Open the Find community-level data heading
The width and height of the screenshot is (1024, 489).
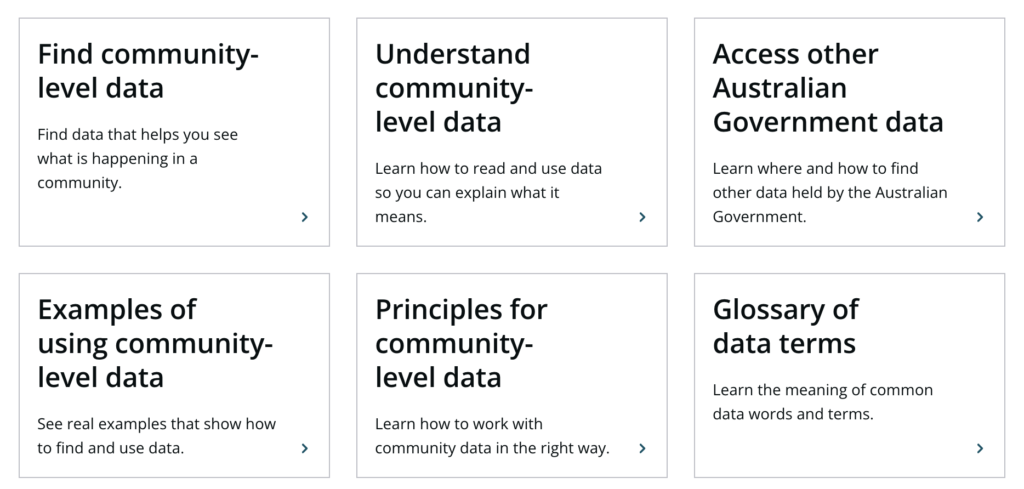148,71
